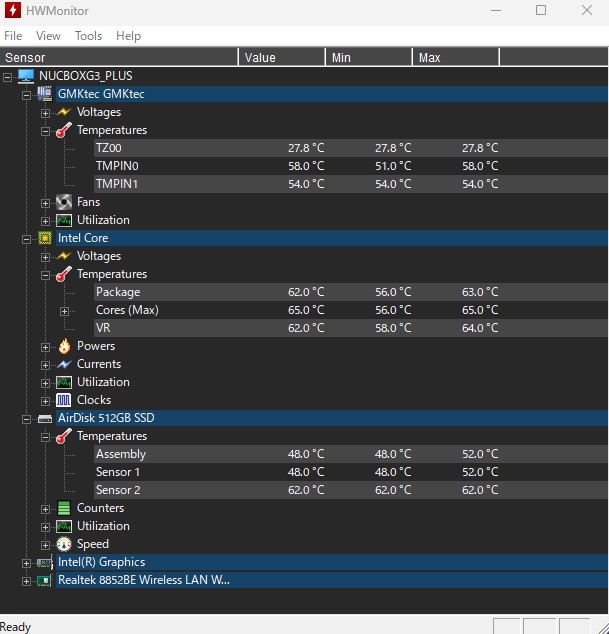Click the Intel Core Voltages lightning icon
This screenshot has width=609, height=634.
64,256
